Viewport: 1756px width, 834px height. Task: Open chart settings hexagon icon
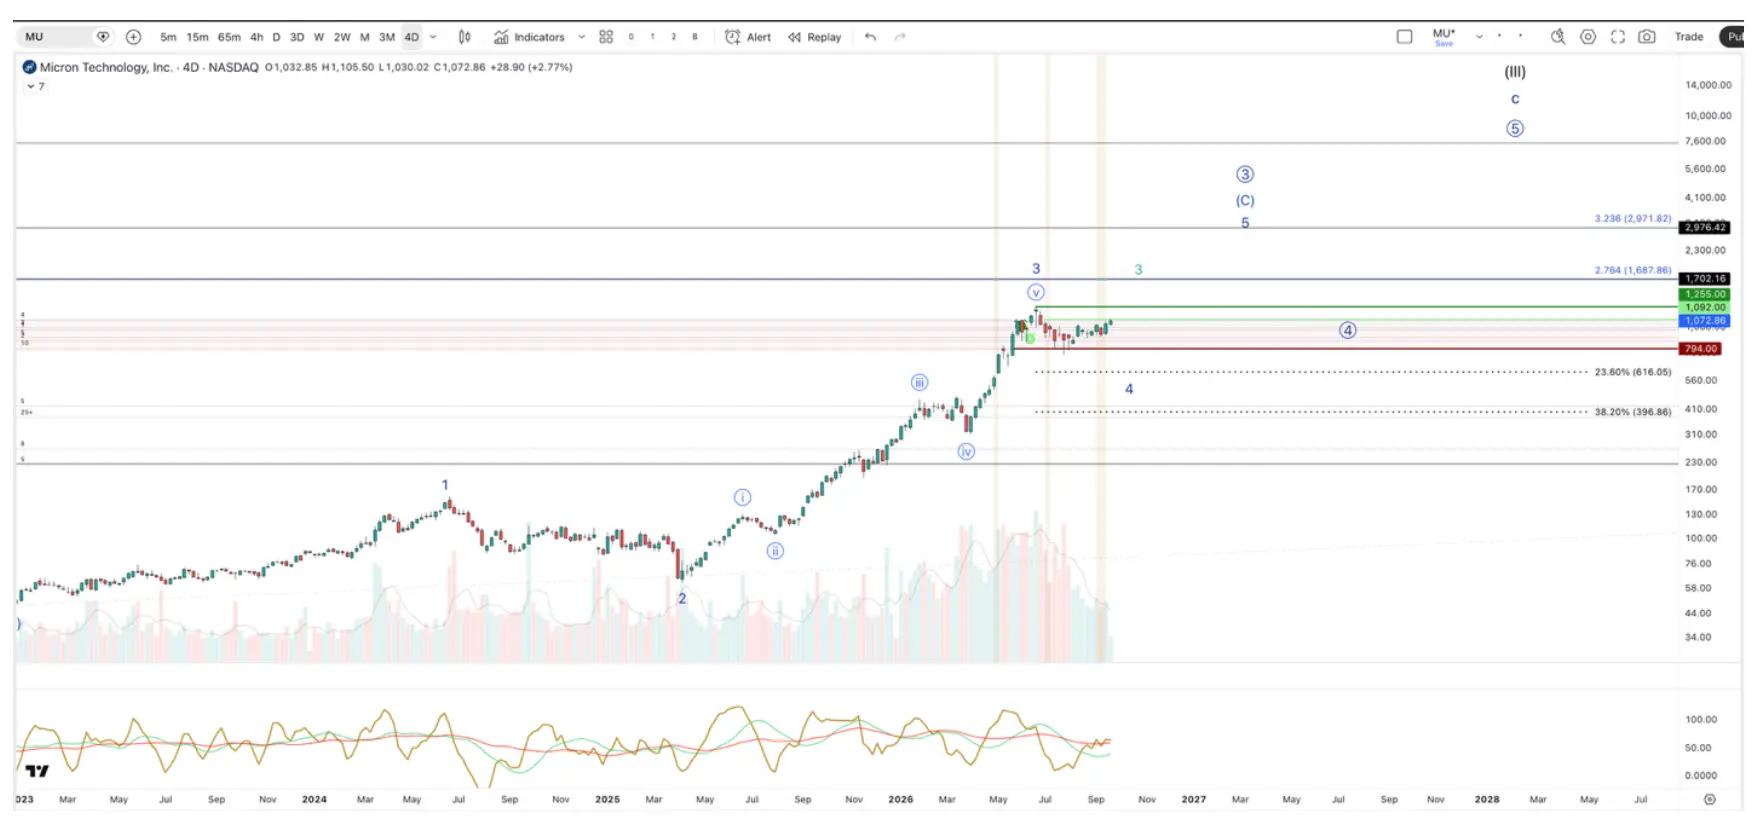point(1588,37)
